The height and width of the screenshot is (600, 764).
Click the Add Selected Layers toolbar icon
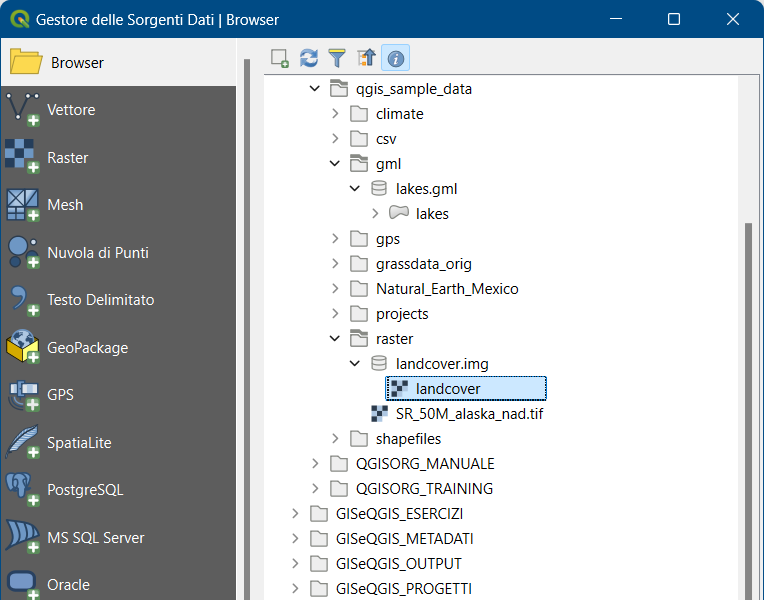[x=280, y=58]
